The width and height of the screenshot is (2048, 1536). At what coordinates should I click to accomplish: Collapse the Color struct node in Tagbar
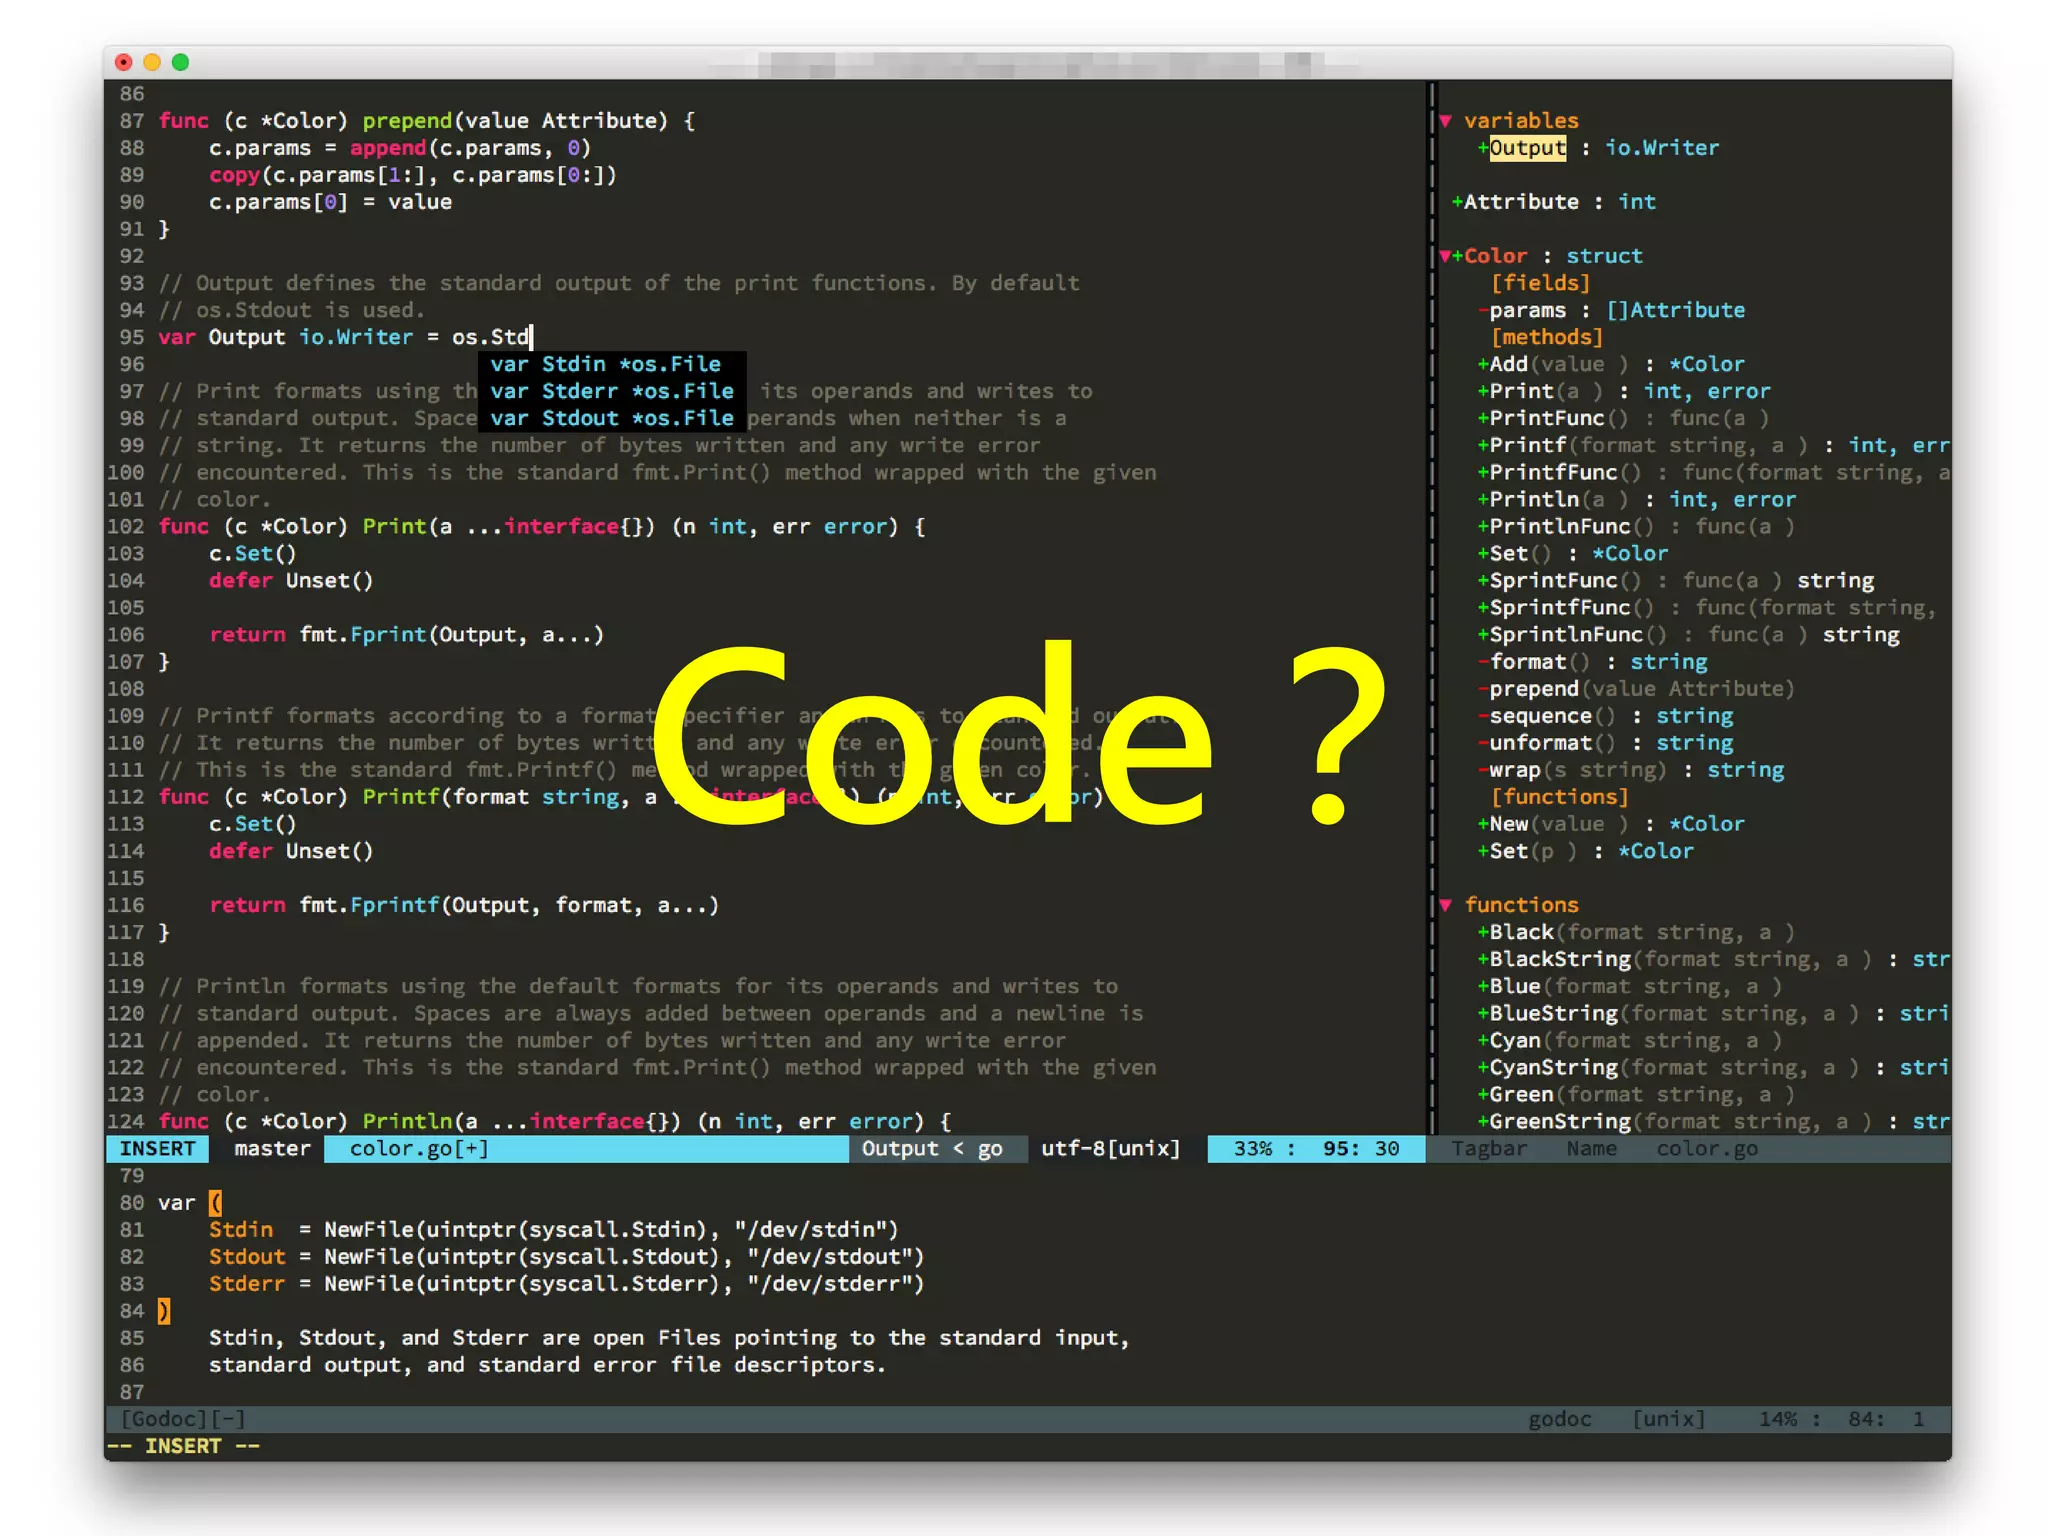click(x=1445, y=256)
